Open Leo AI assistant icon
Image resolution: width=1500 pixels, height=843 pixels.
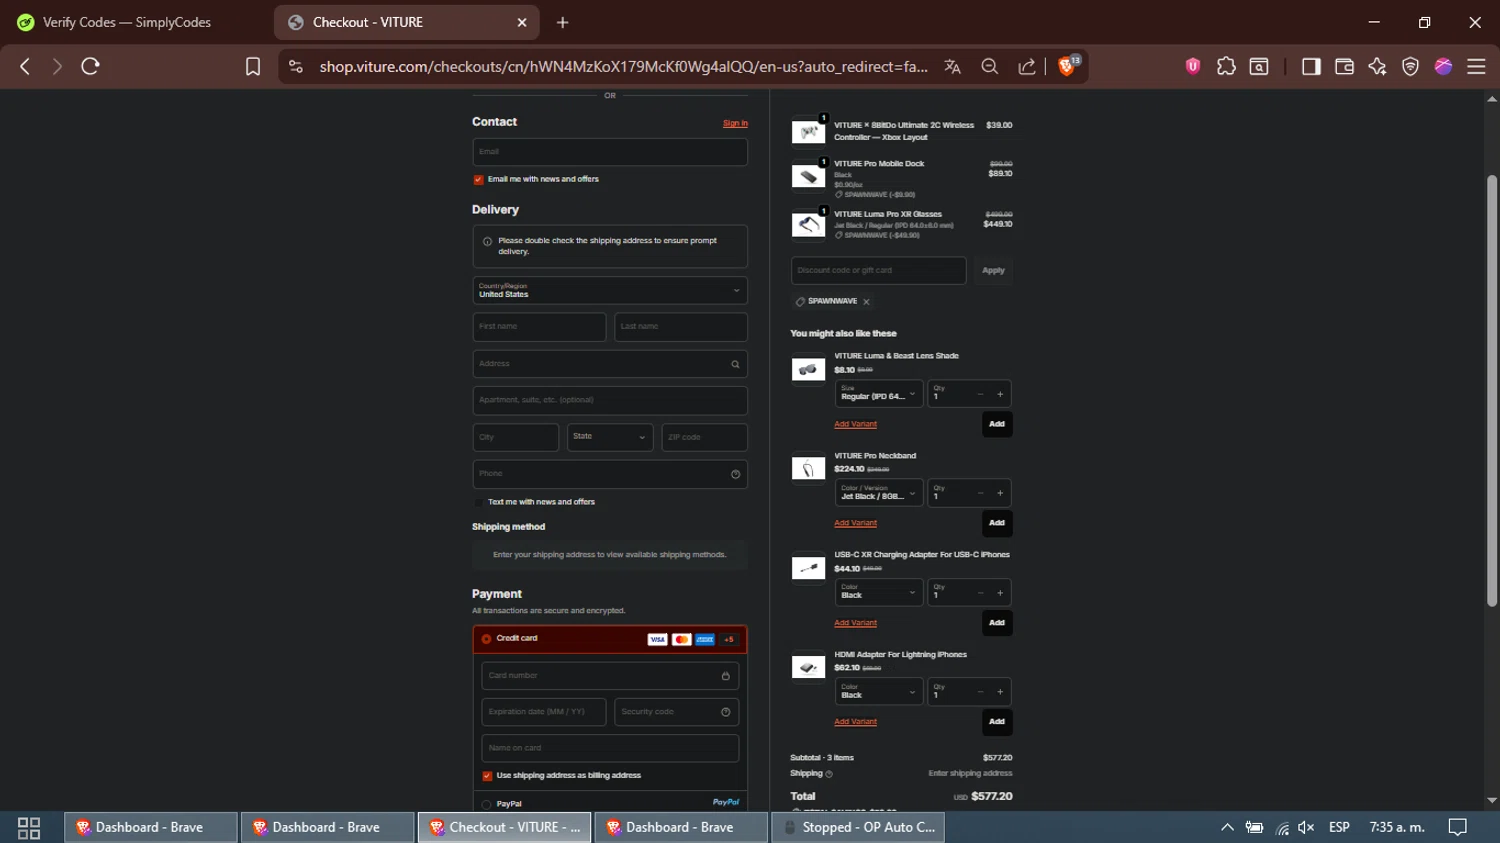pos(1377,66)
